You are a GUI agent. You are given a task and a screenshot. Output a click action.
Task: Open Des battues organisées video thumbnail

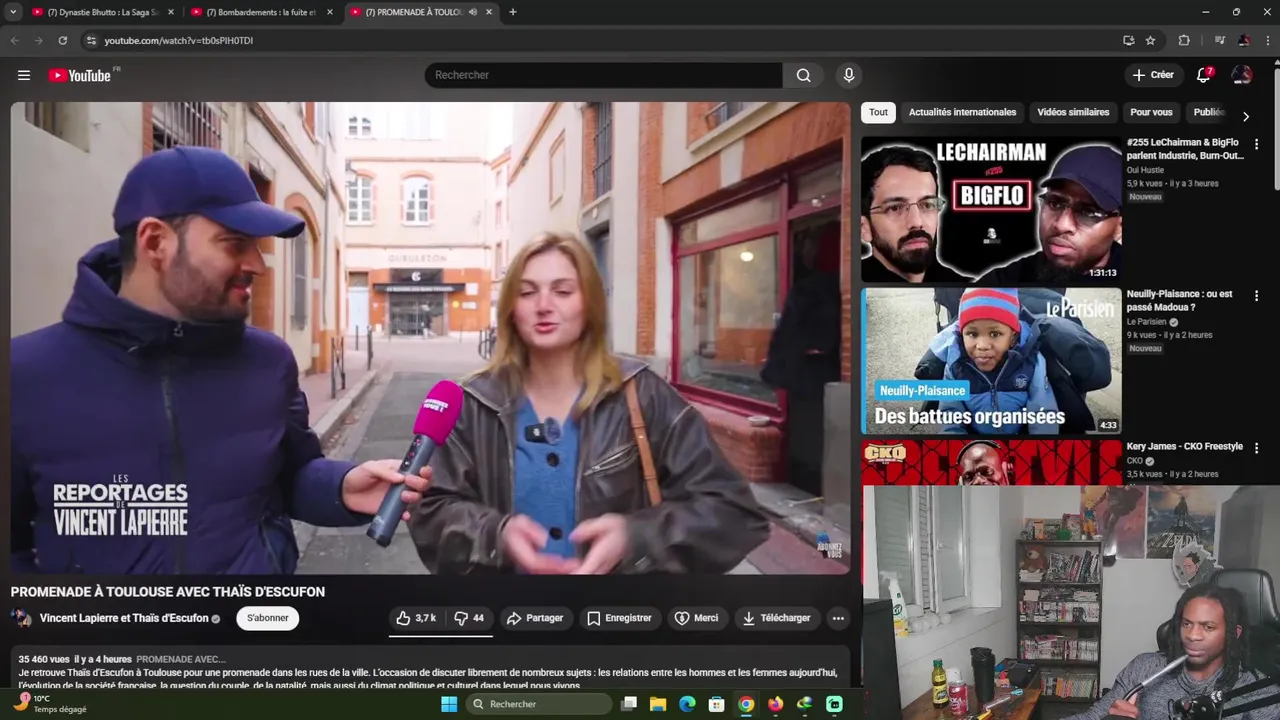click(x=991, y=361)
